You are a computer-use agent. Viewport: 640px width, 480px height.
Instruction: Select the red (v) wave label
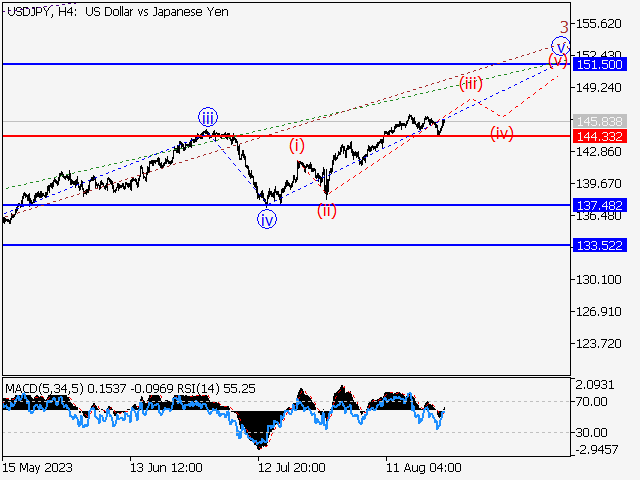click(558, 61)
